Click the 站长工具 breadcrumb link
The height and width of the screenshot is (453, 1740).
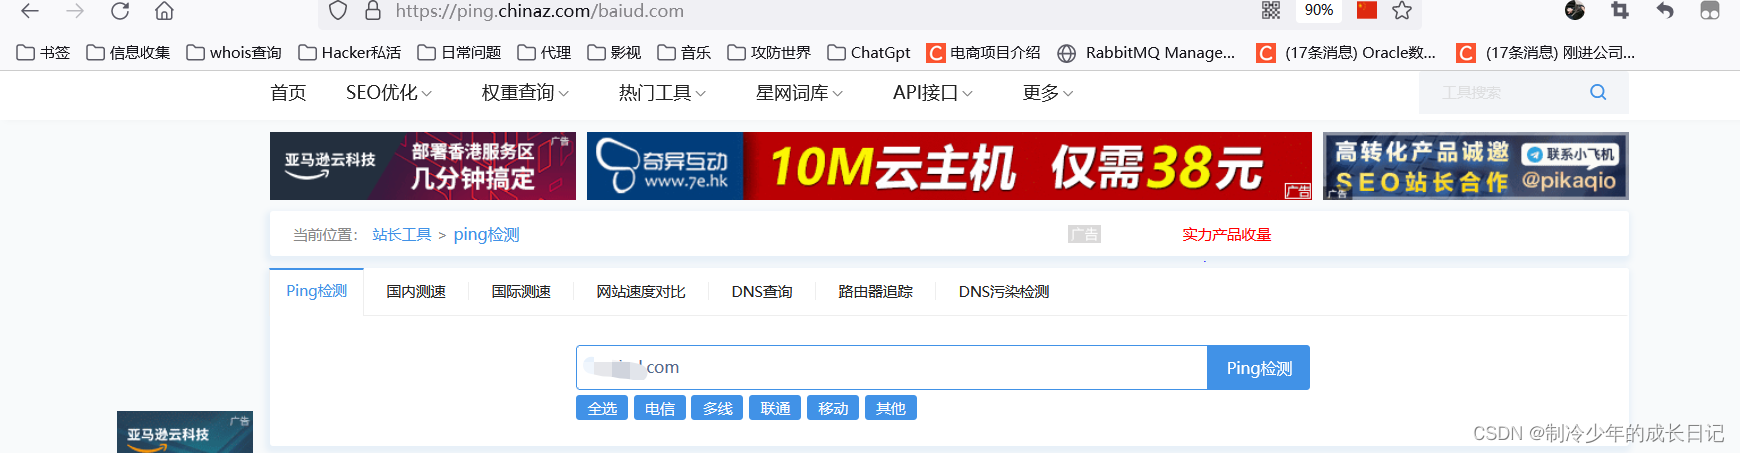click(x=402, y=235)
